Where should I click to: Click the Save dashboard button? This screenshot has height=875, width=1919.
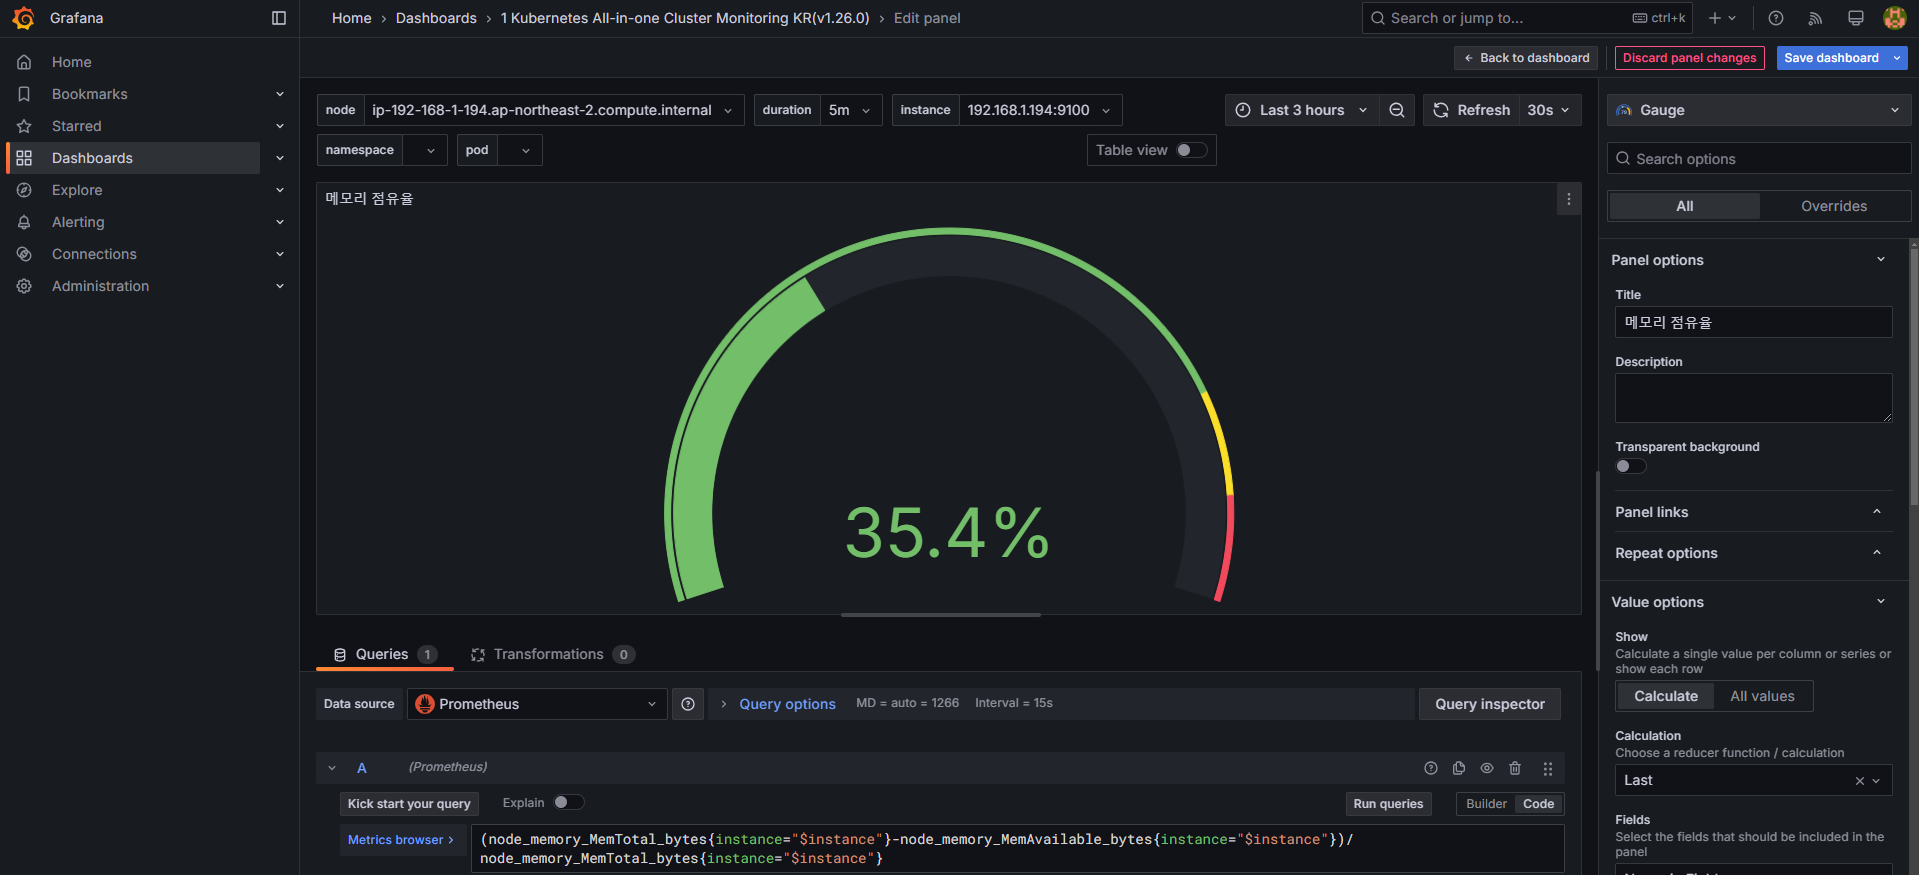pos(1832,58)
